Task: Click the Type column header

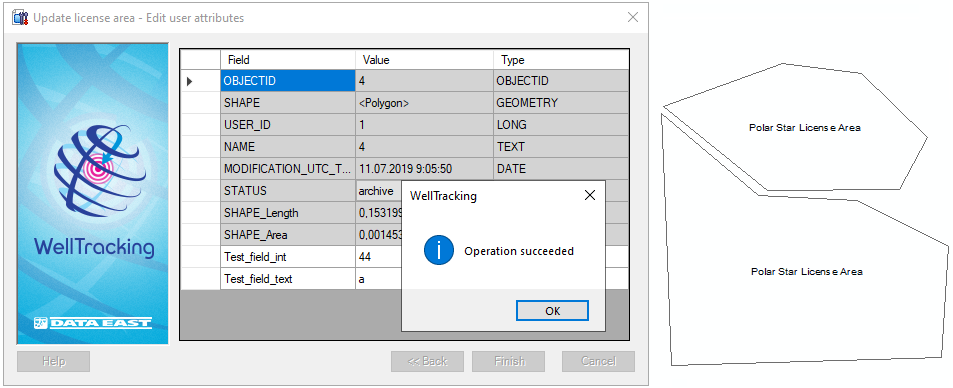Action: coord(561,60)
